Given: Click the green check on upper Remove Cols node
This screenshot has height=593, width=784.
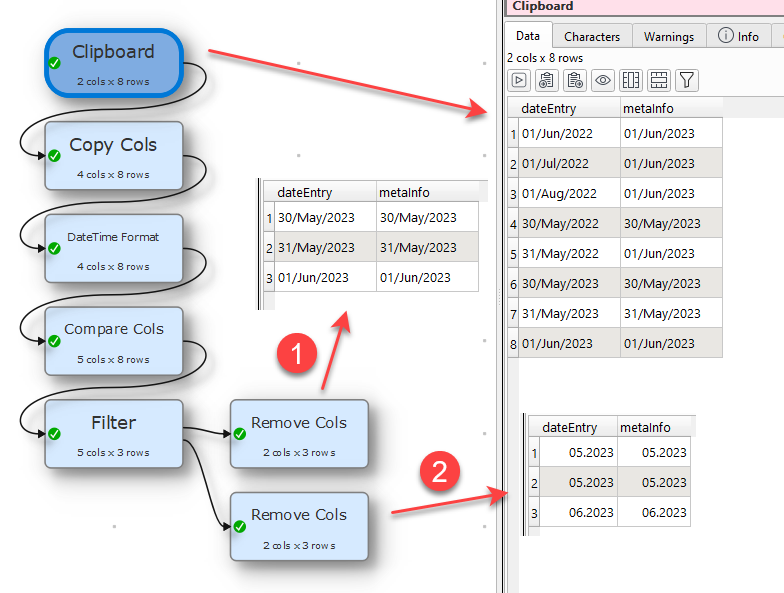Looking at the screenshot, I should point(240,434).
